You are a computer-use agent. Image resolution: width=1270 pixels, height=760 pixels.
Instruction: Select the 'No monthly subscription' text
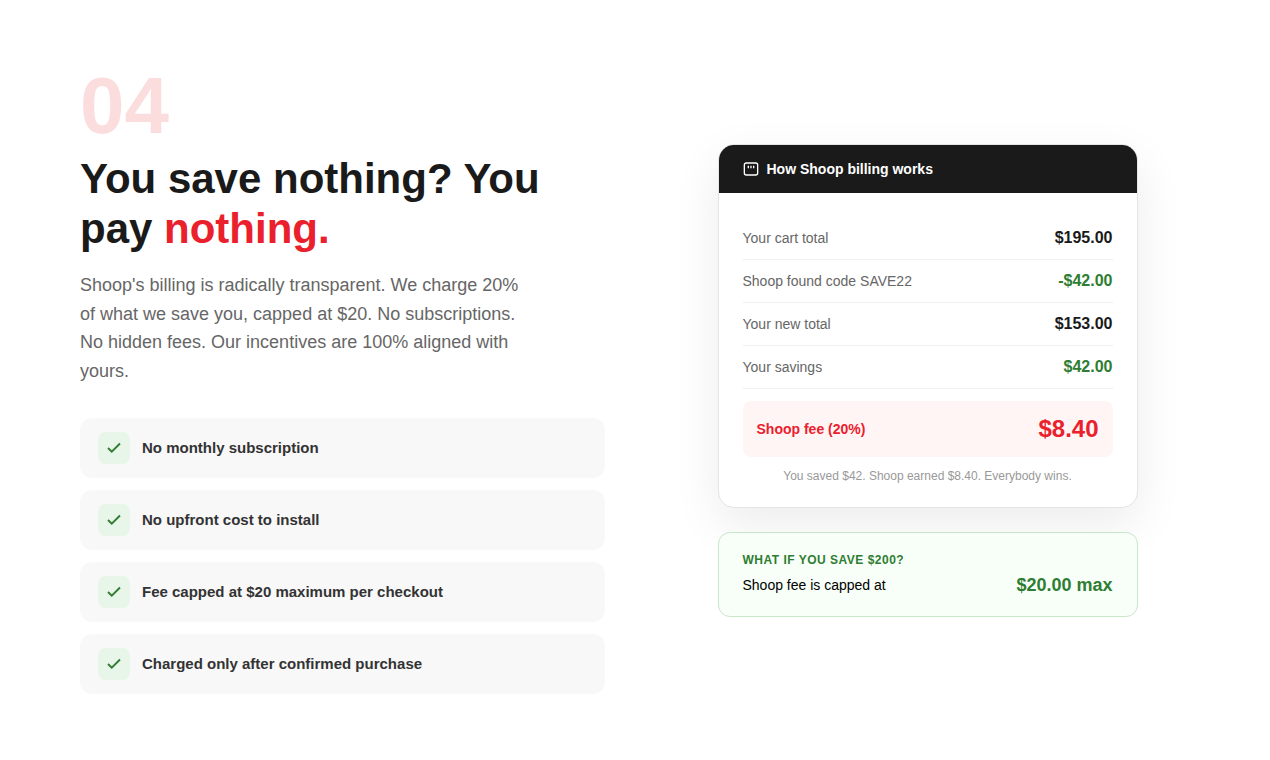pos(230,448)
